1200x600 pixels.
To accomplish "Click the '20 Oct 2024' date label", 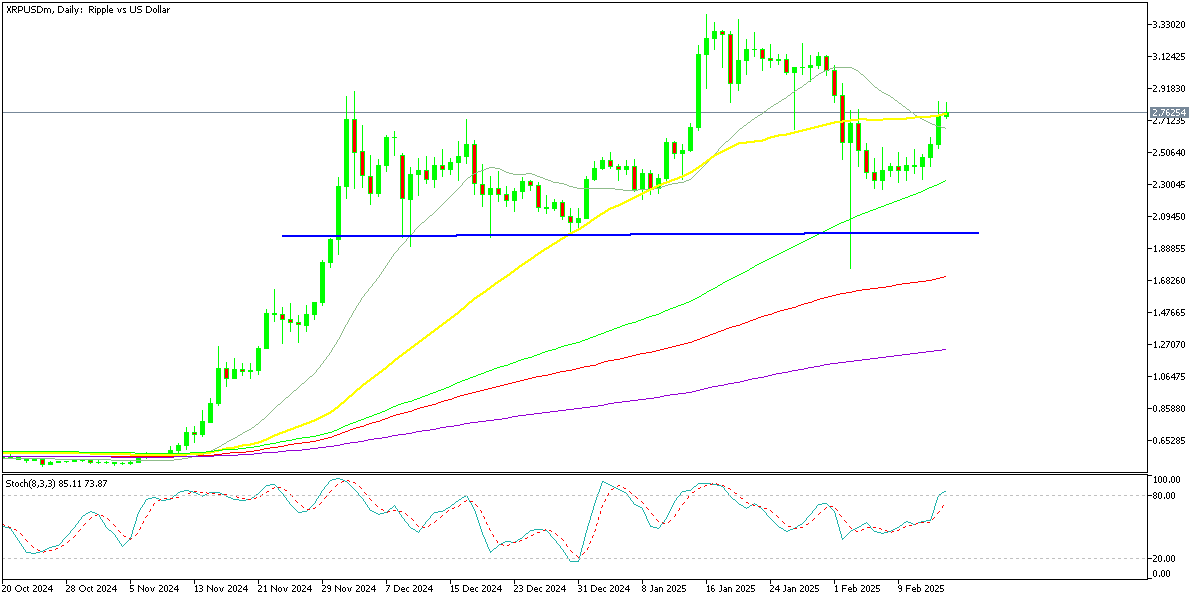I will coord(29,589).
